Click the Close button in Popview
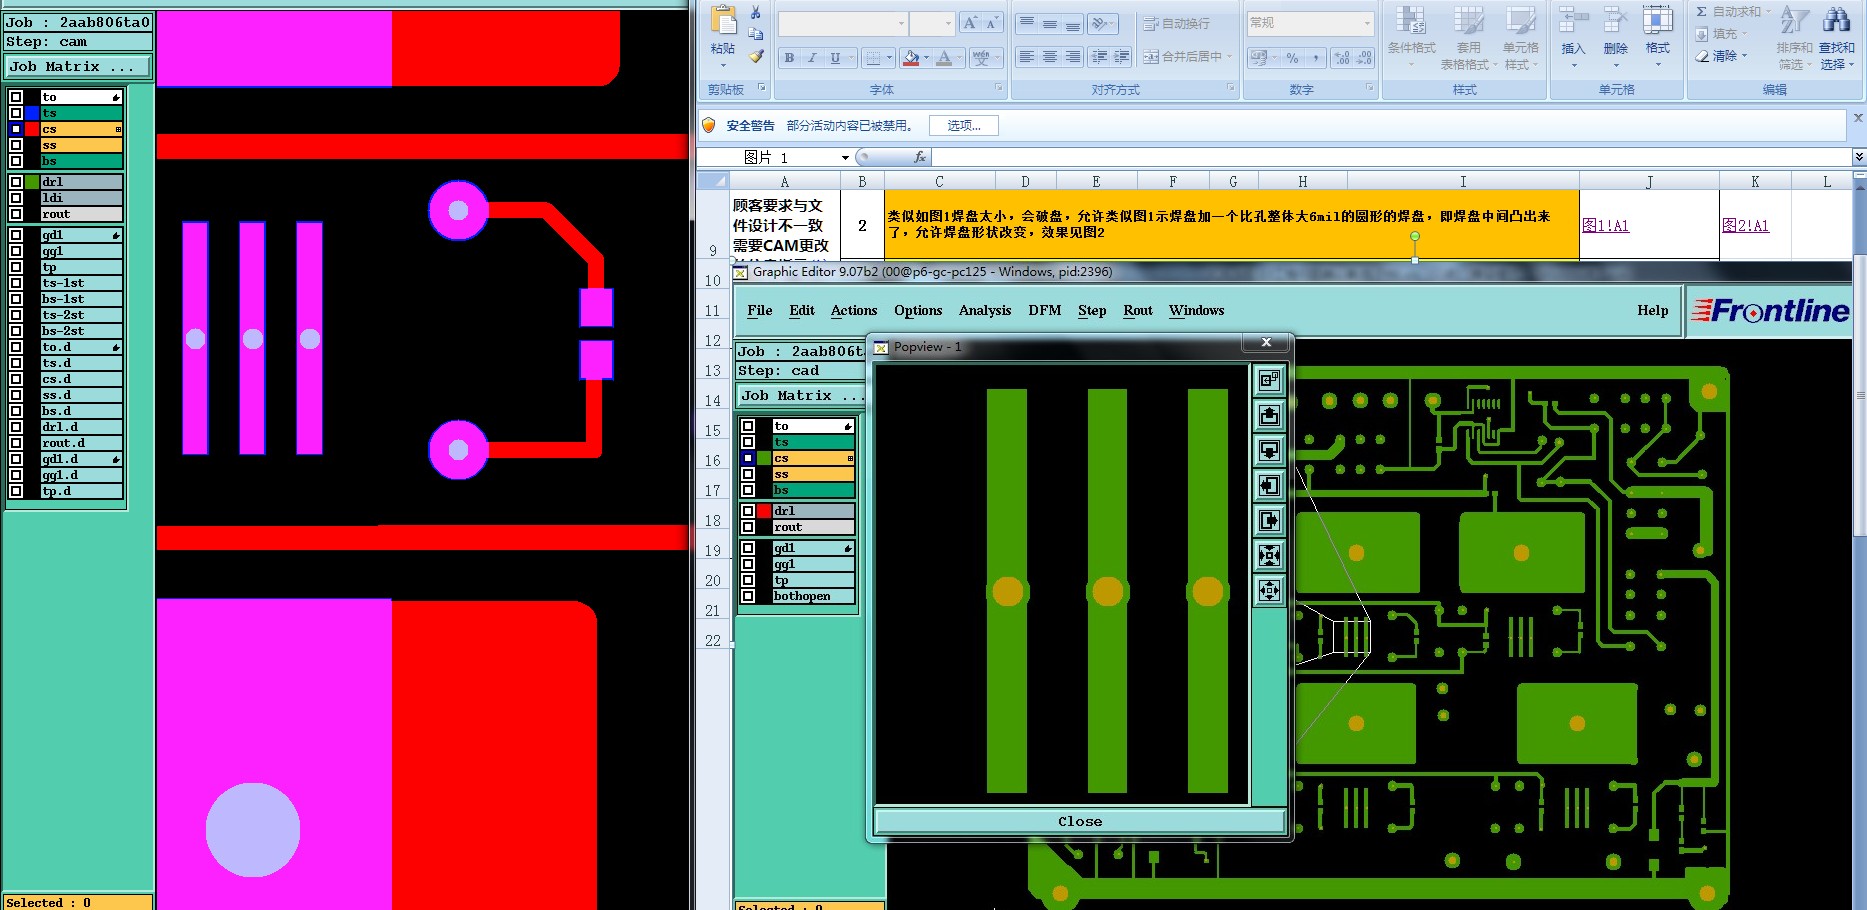 [x=1080, y=821]
